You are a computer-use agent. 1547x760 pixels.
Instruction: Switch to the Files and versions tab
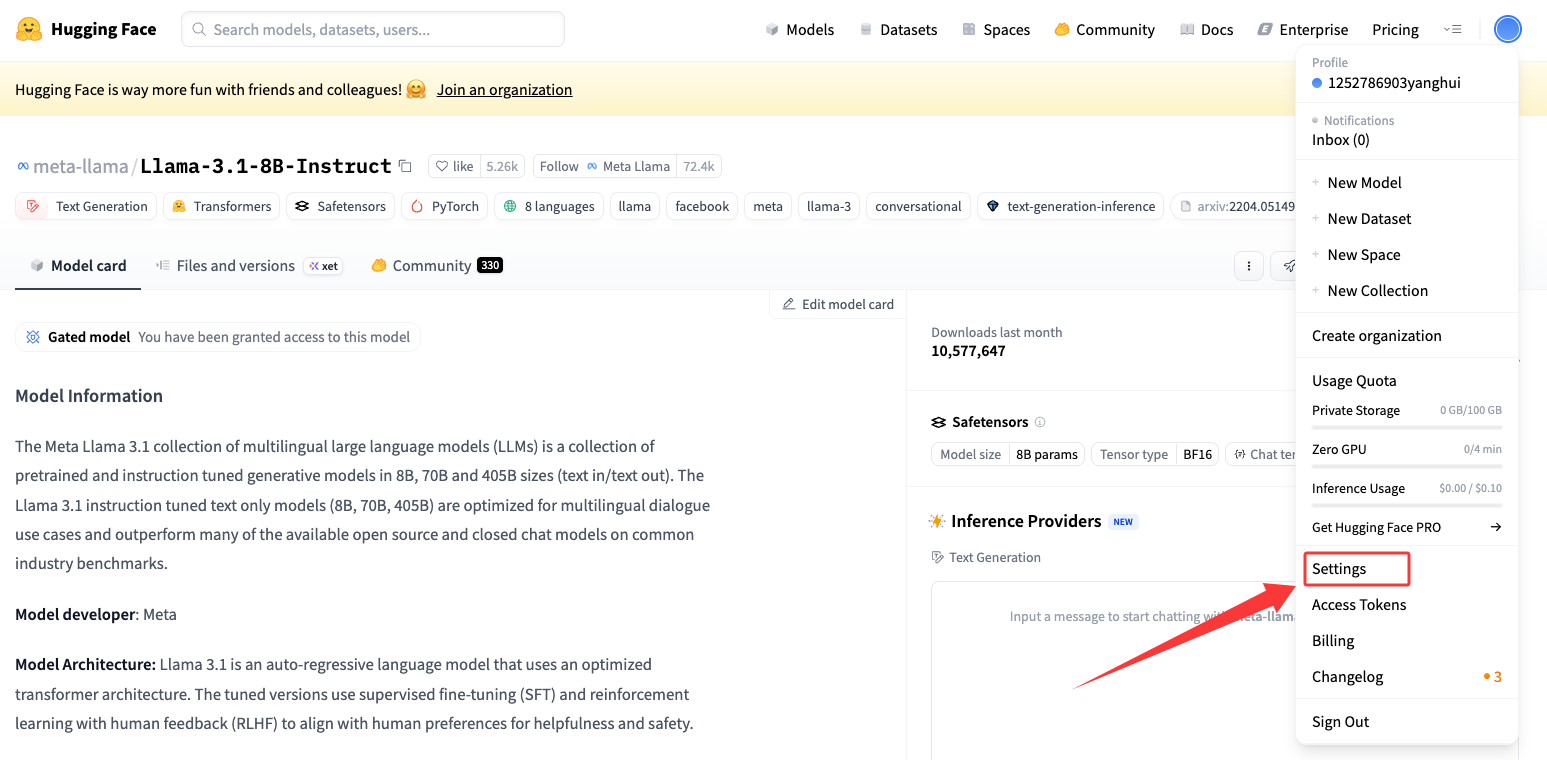pos(249,266)
